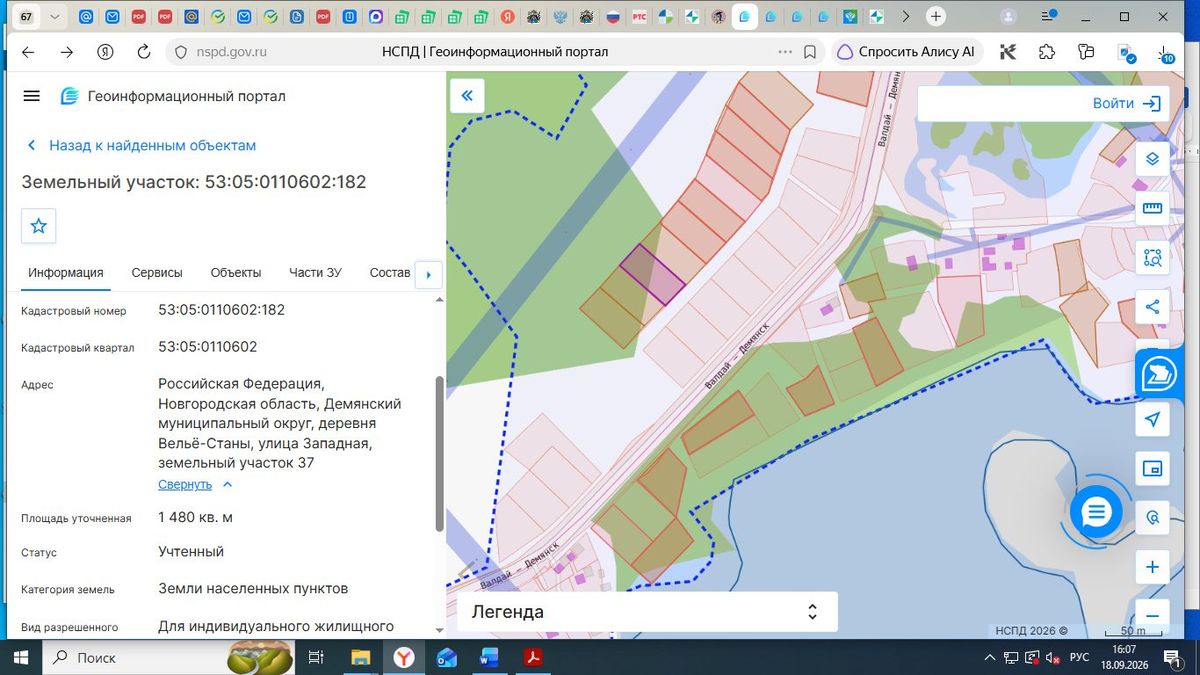1200x675 pixels.
Task: Open the chat assistant bubble
Action: point(1096,513)
